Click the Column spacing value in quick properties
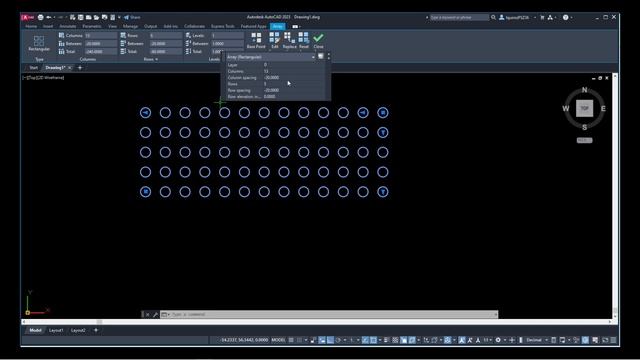 click(271, 78)
